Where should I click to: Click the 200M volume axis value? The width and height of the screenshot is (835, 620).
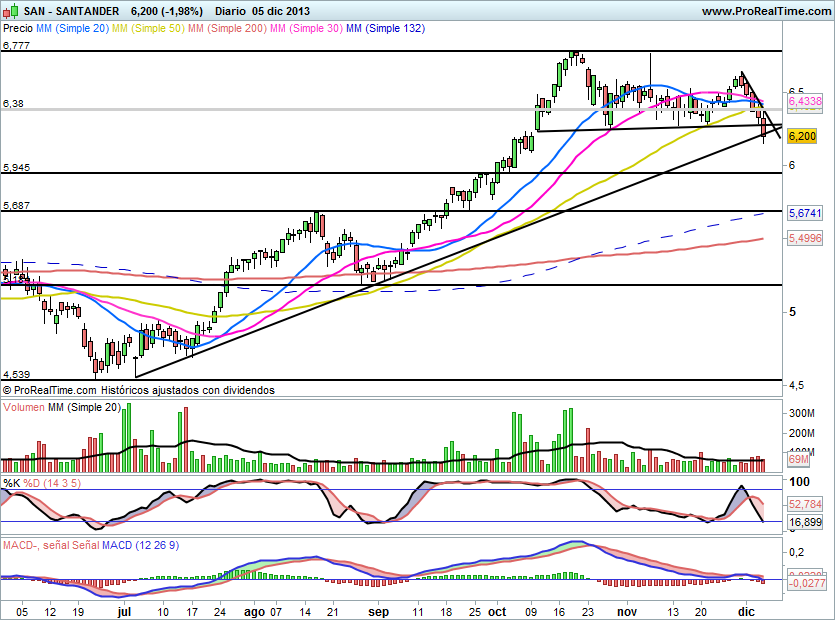(x=802, y=434)
